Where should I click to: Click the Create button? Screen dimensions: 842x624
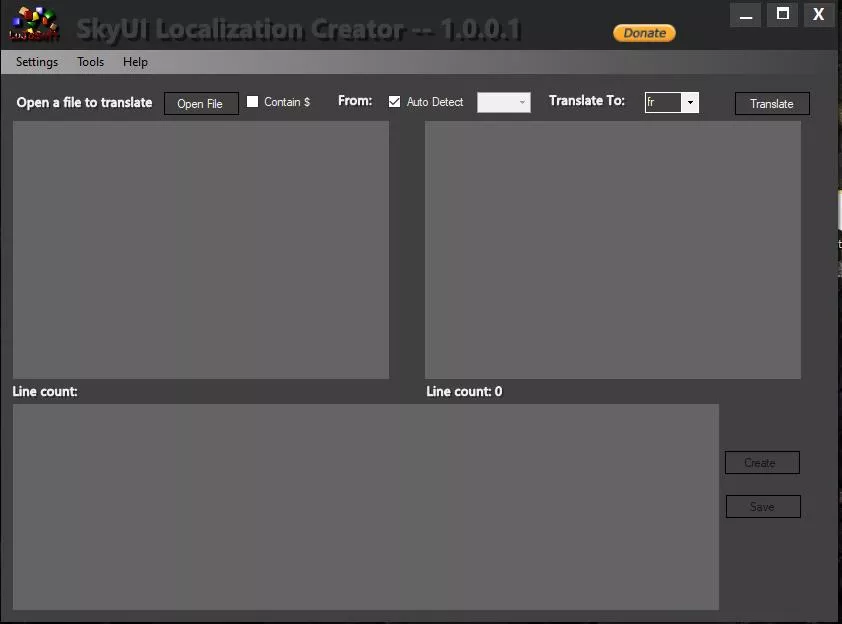pyautogui.click(x=762, y=462)
